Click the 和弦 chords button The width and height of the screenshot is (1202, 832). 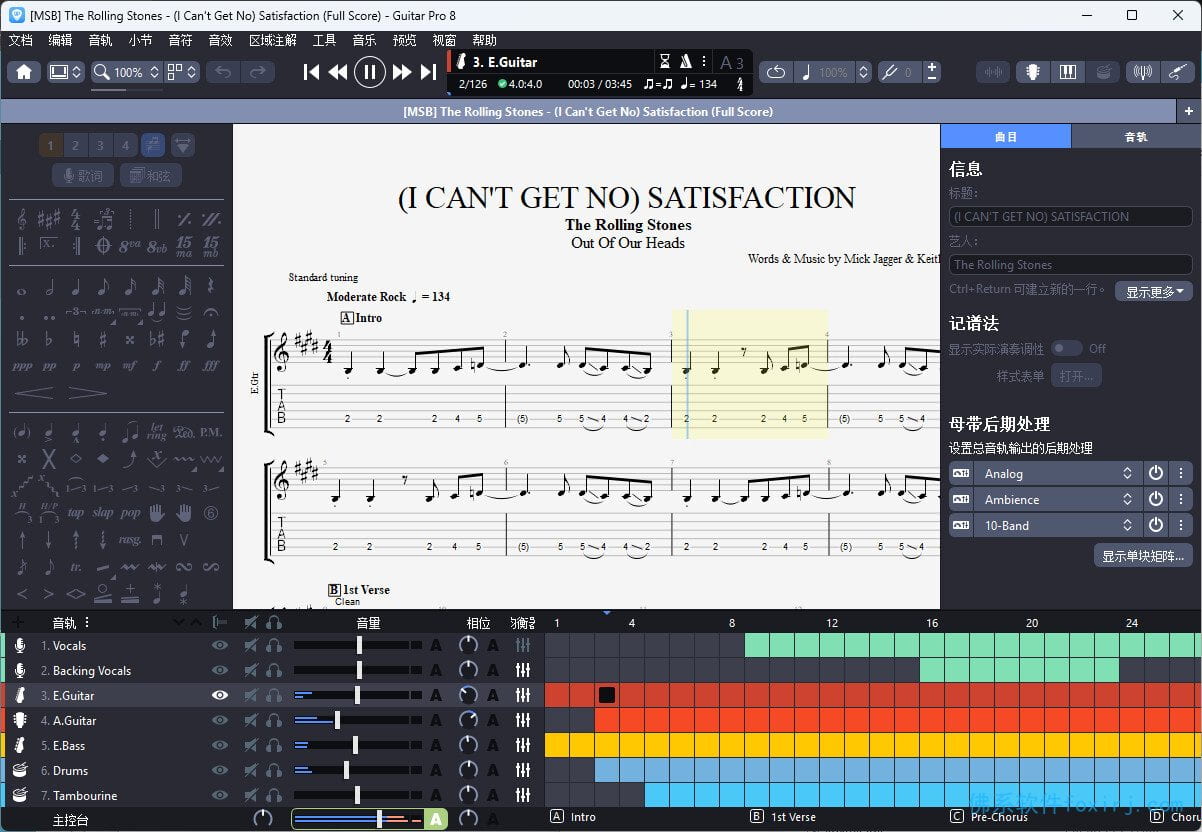tap(150, 176)
